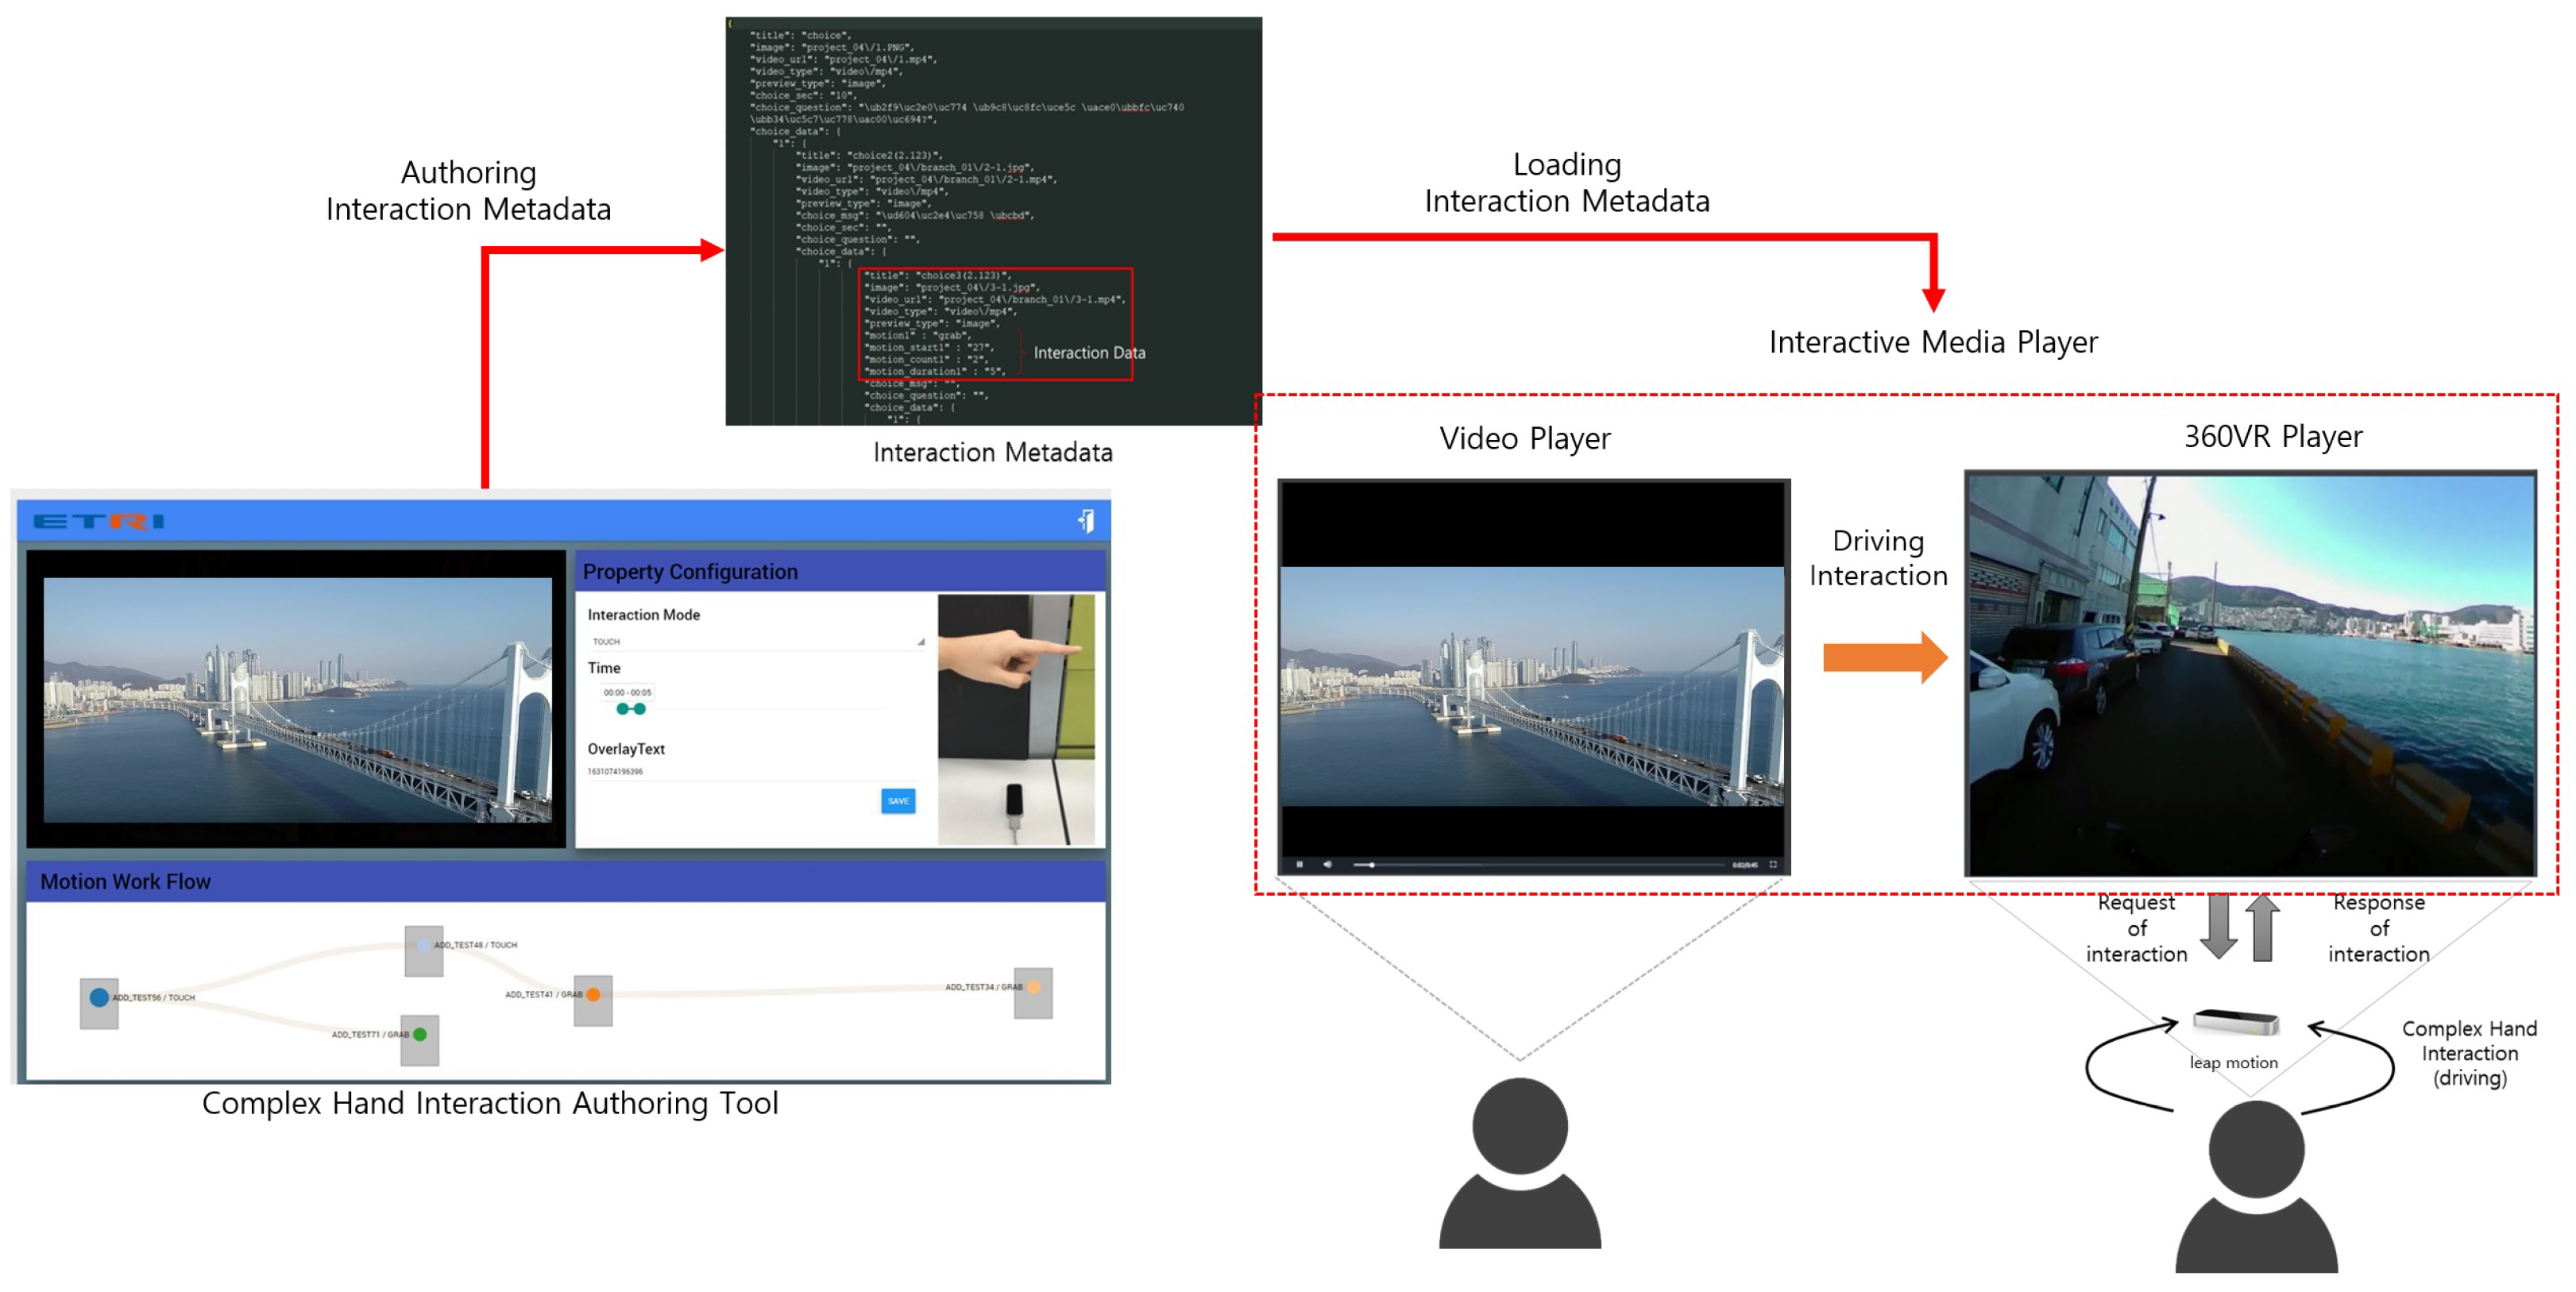The image size is (2576, 1292).
Task: Pause the video player
Action: 1299,864
